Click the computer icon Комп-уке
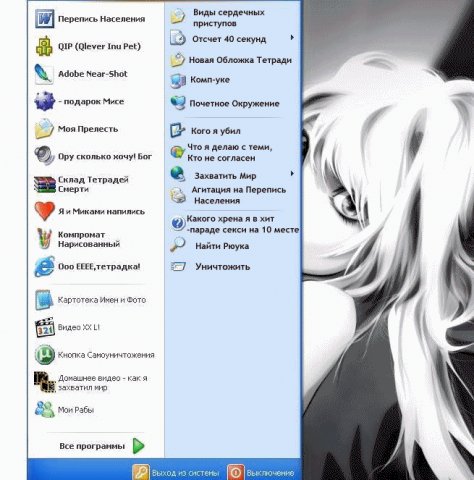 pos(178,81)
